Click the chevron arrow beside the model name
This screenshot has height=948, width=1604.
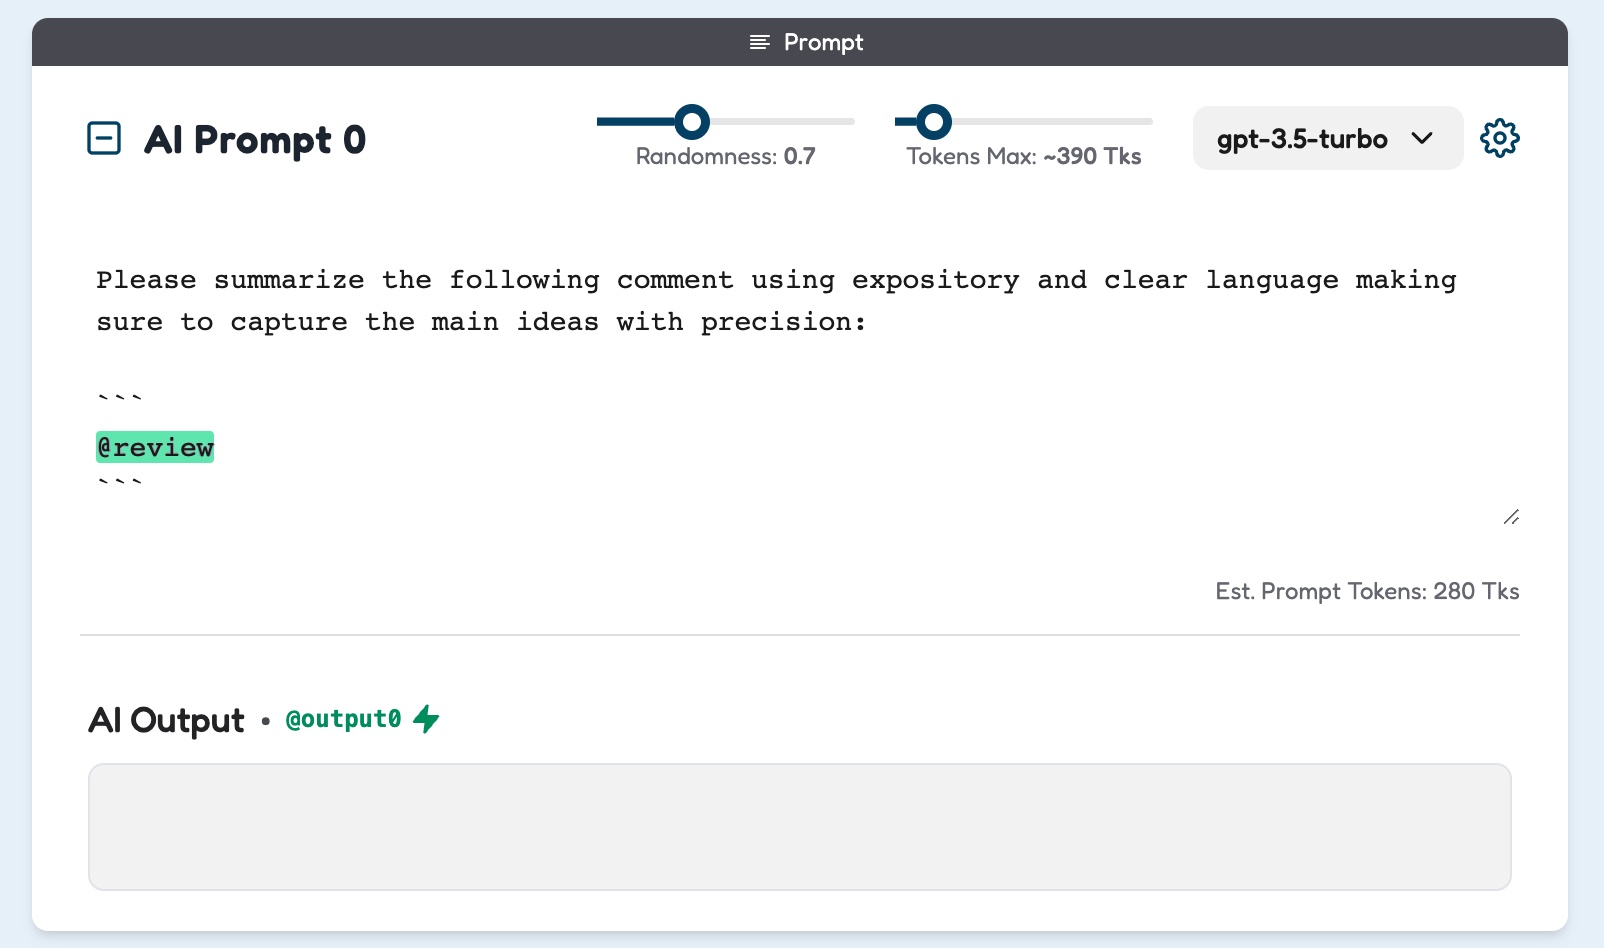coord(1422,138)
